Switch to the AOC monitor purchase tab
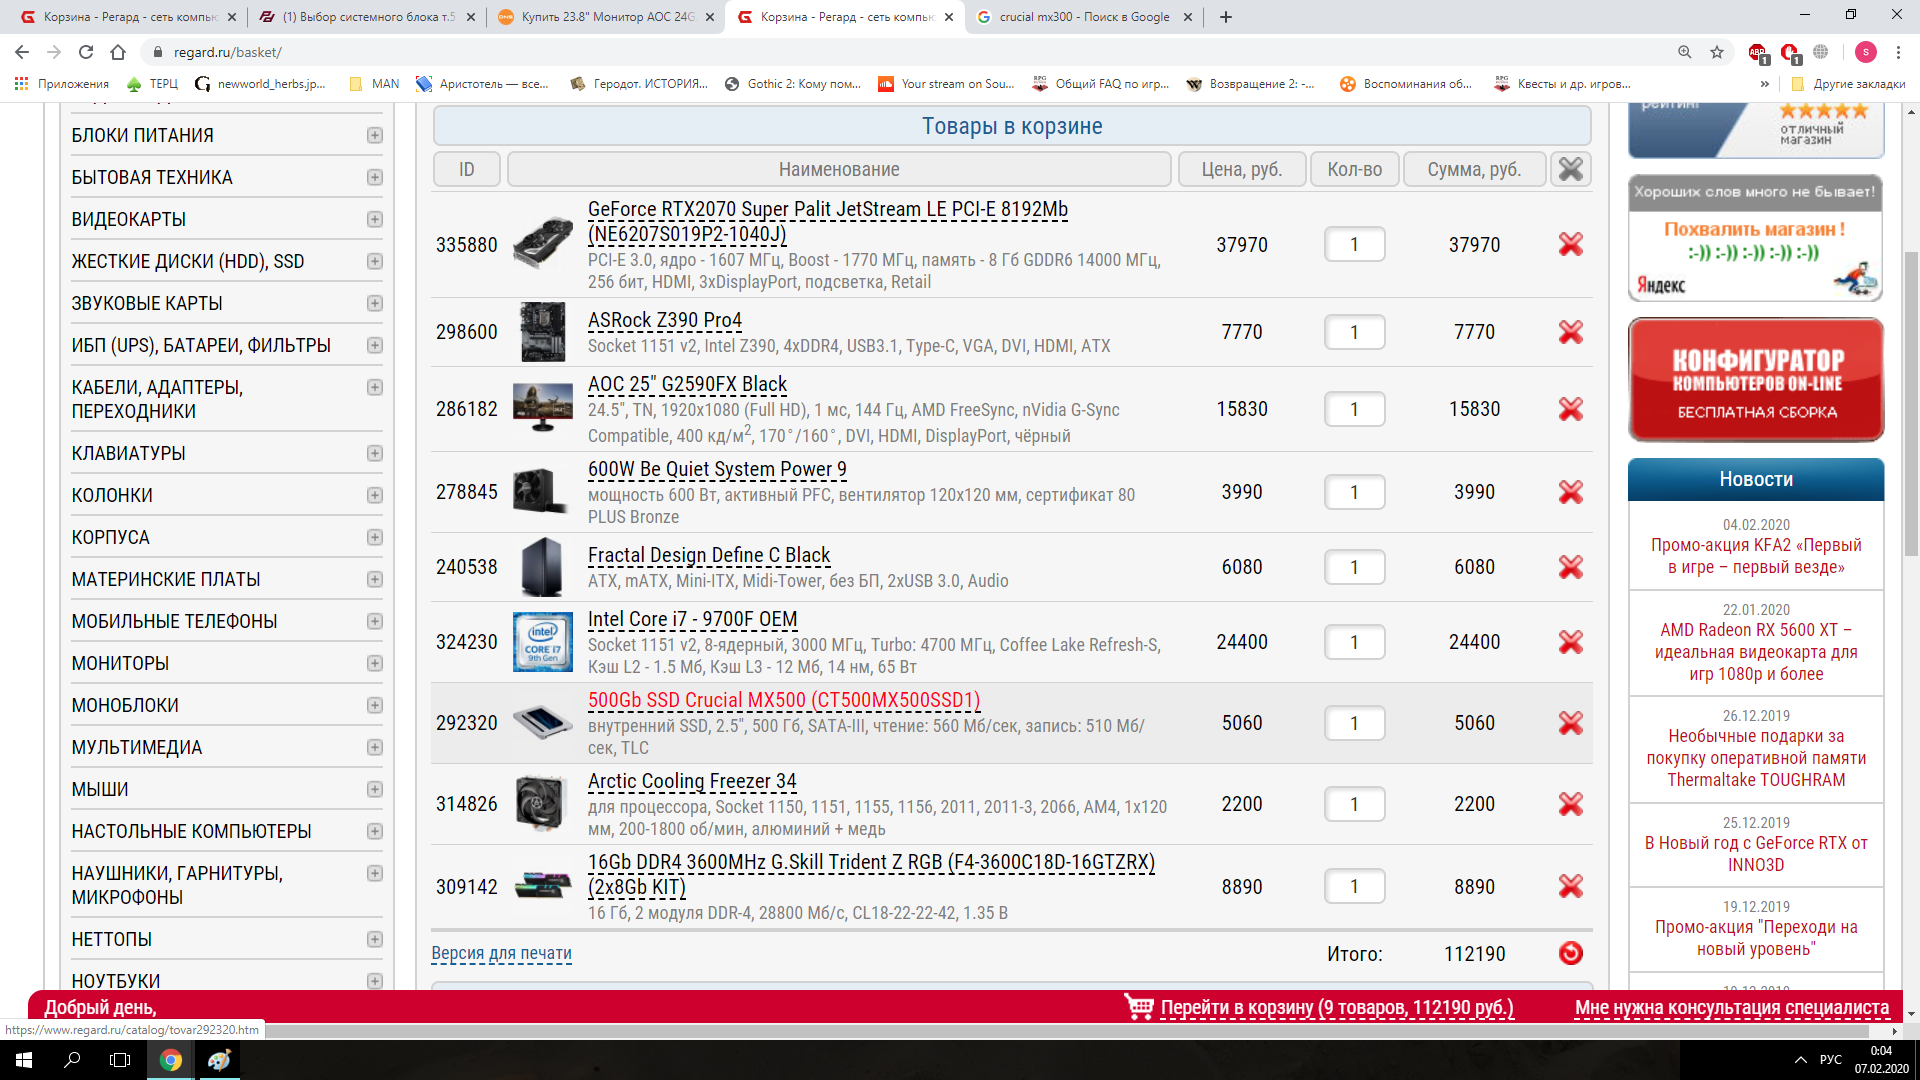The image size is (1920, 1080). (606, 17)
